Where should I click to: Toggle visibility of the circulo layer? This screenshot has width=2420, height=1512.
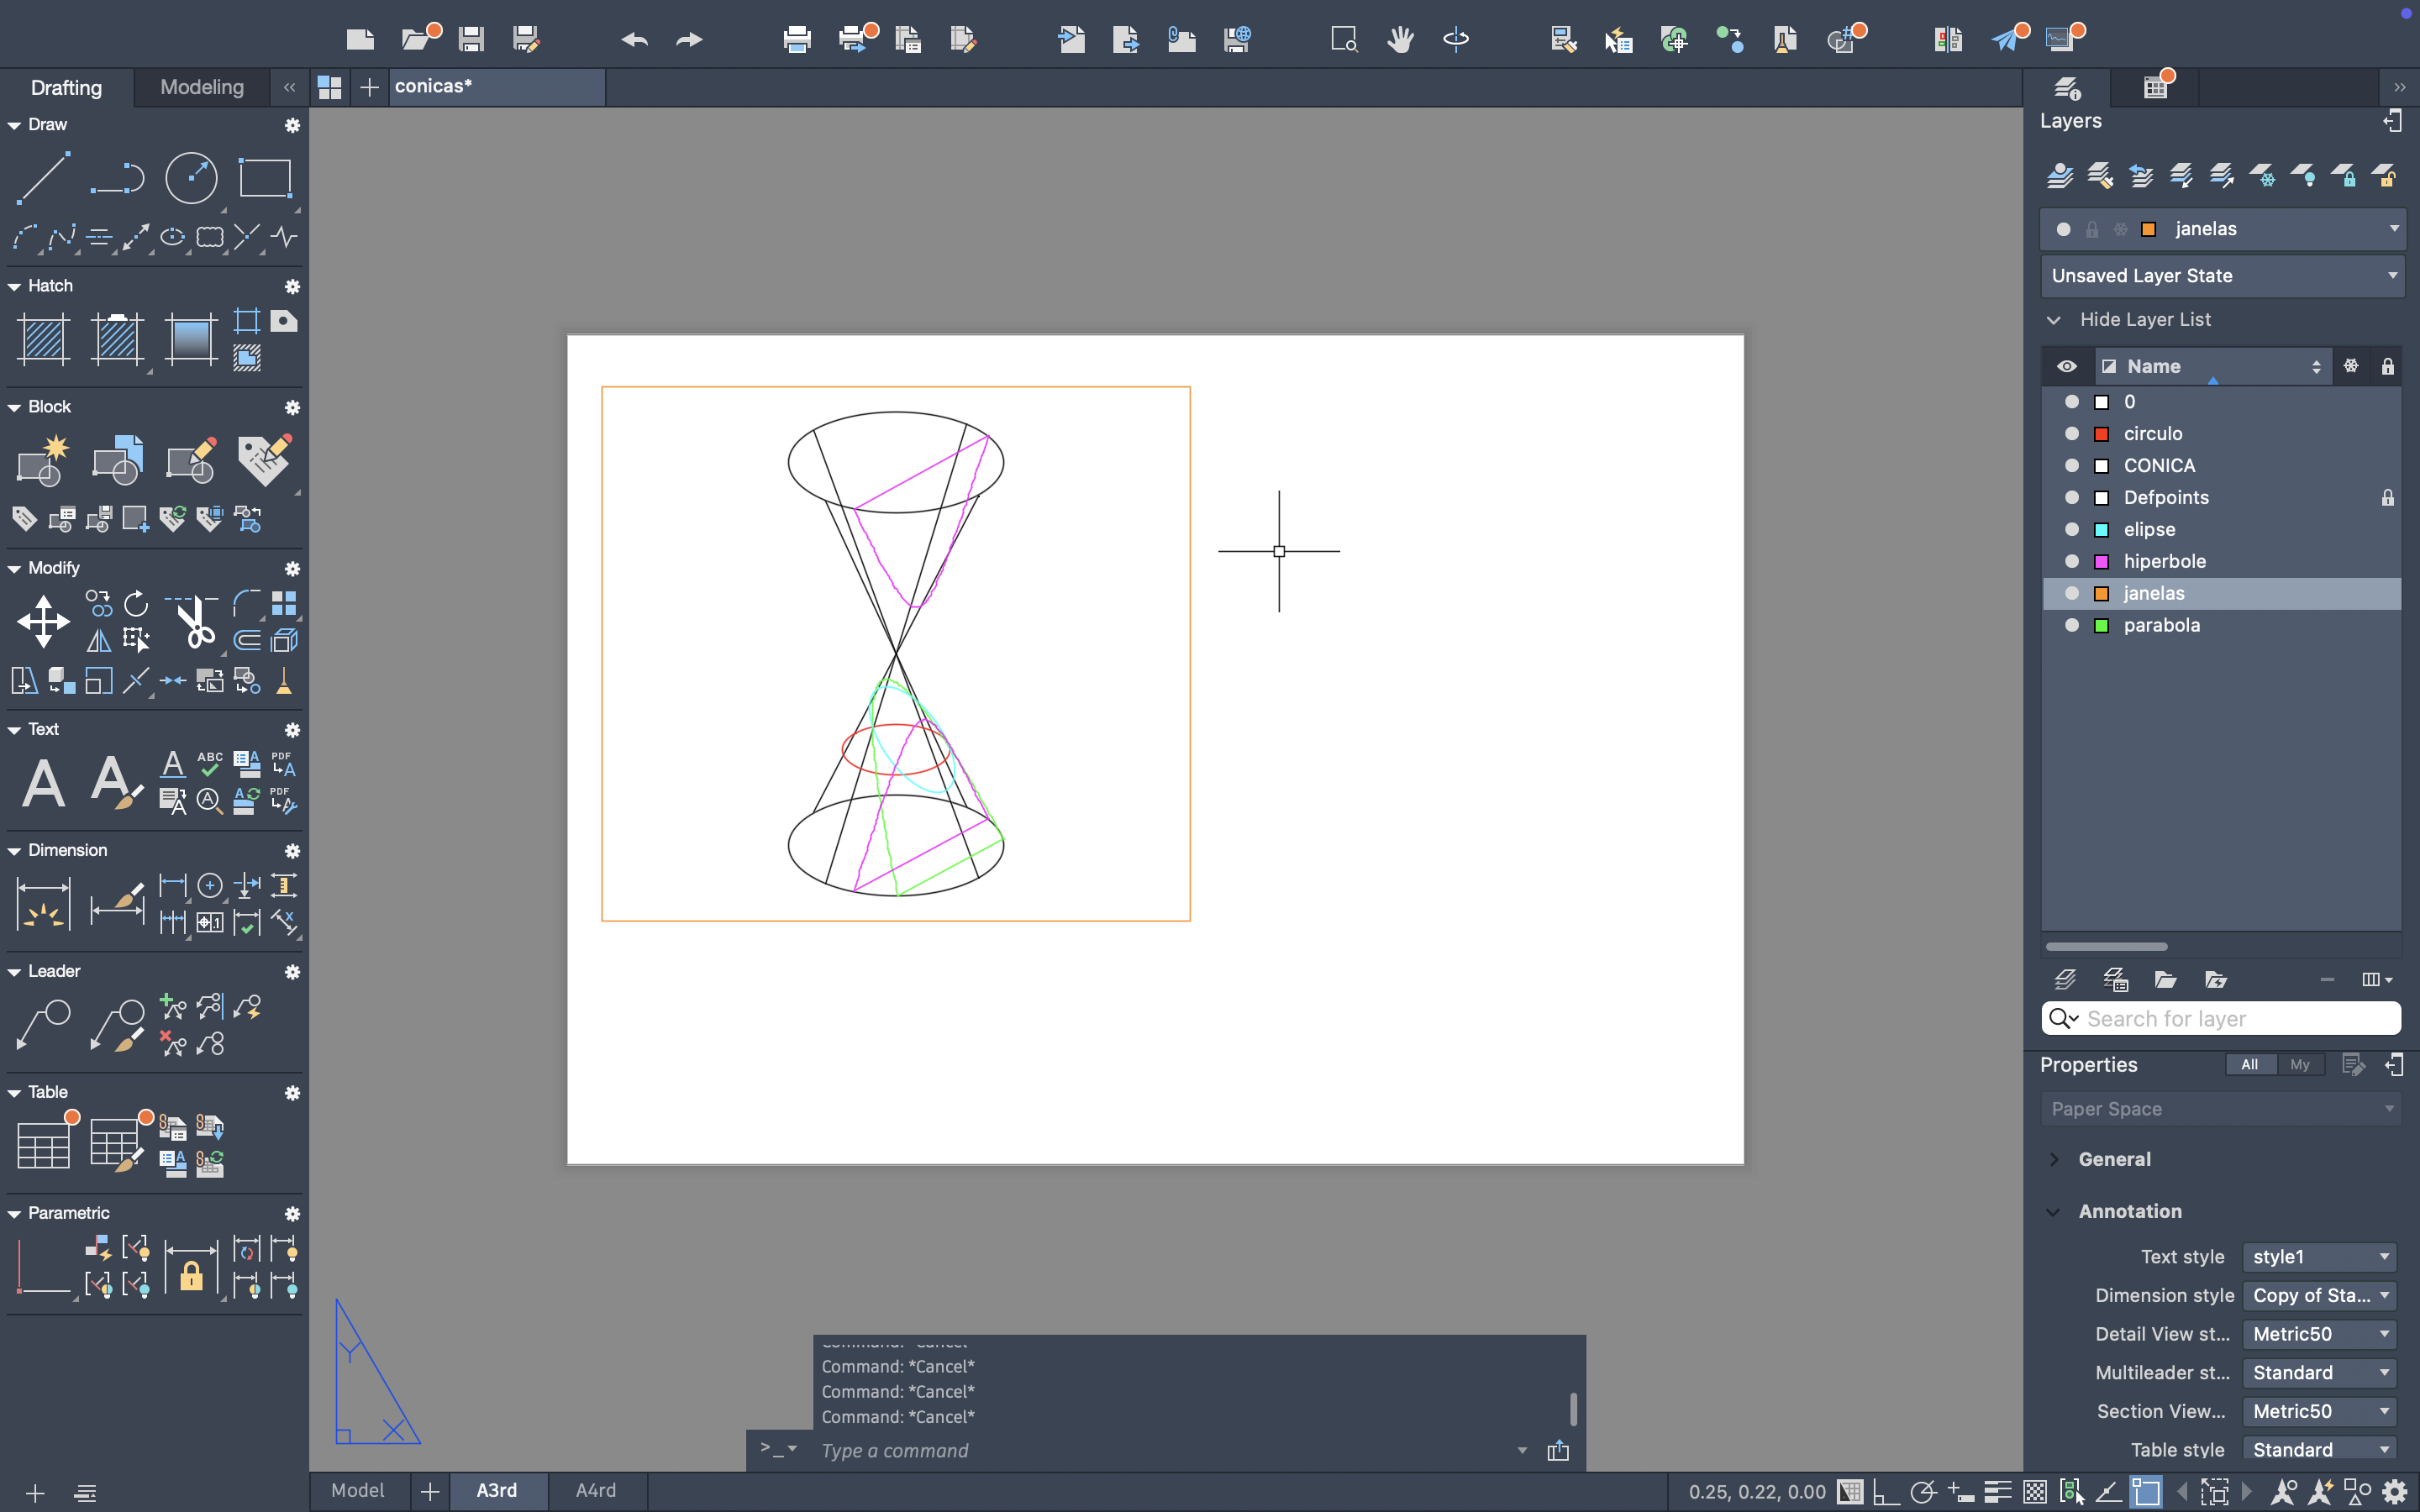coord(2071,434)
